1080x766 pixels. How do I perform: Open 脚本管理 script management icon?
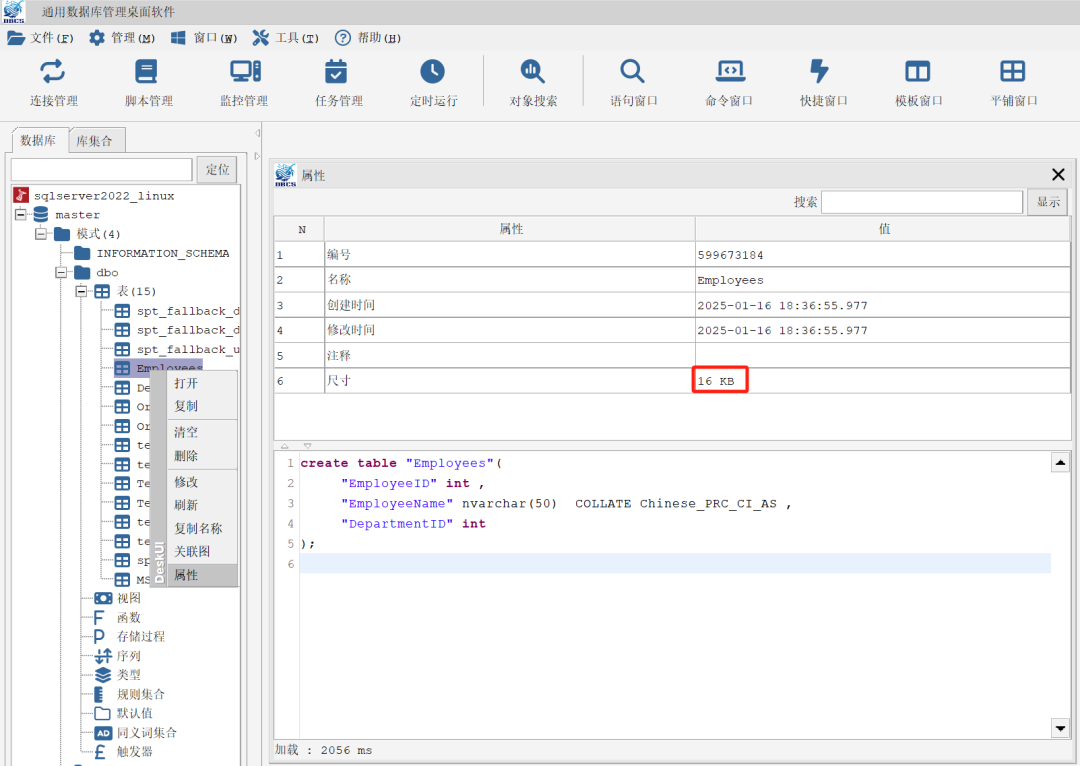click(x=148, y=72)
